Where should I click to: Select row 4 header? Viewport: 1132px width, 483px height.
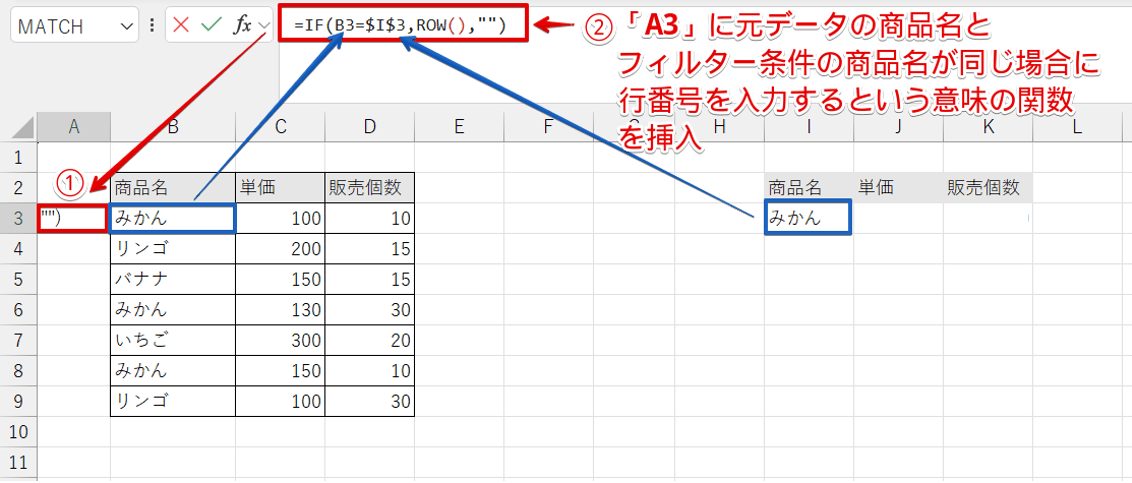pyautogui.click(x=19, y=248)
